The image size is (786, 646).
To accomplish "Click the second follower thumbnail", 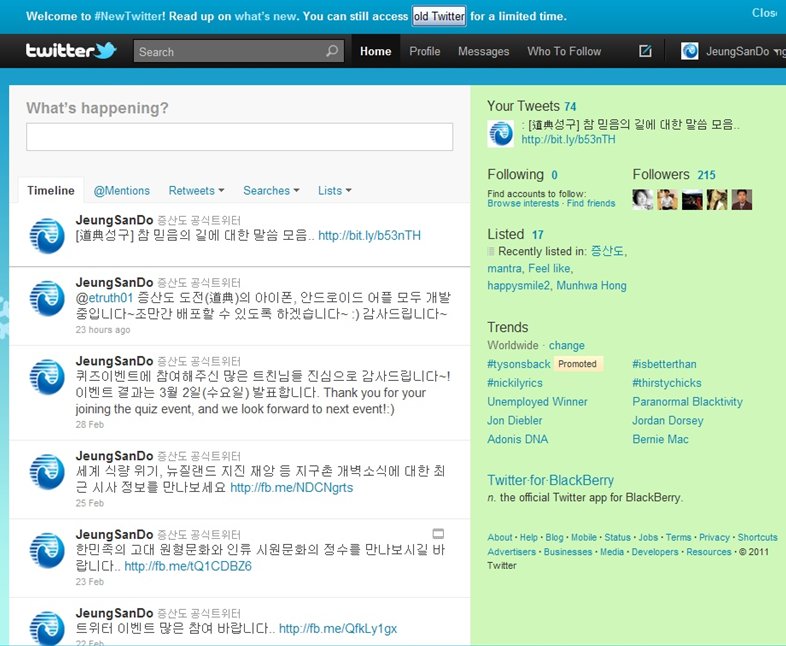I will (x=667, y=199).
